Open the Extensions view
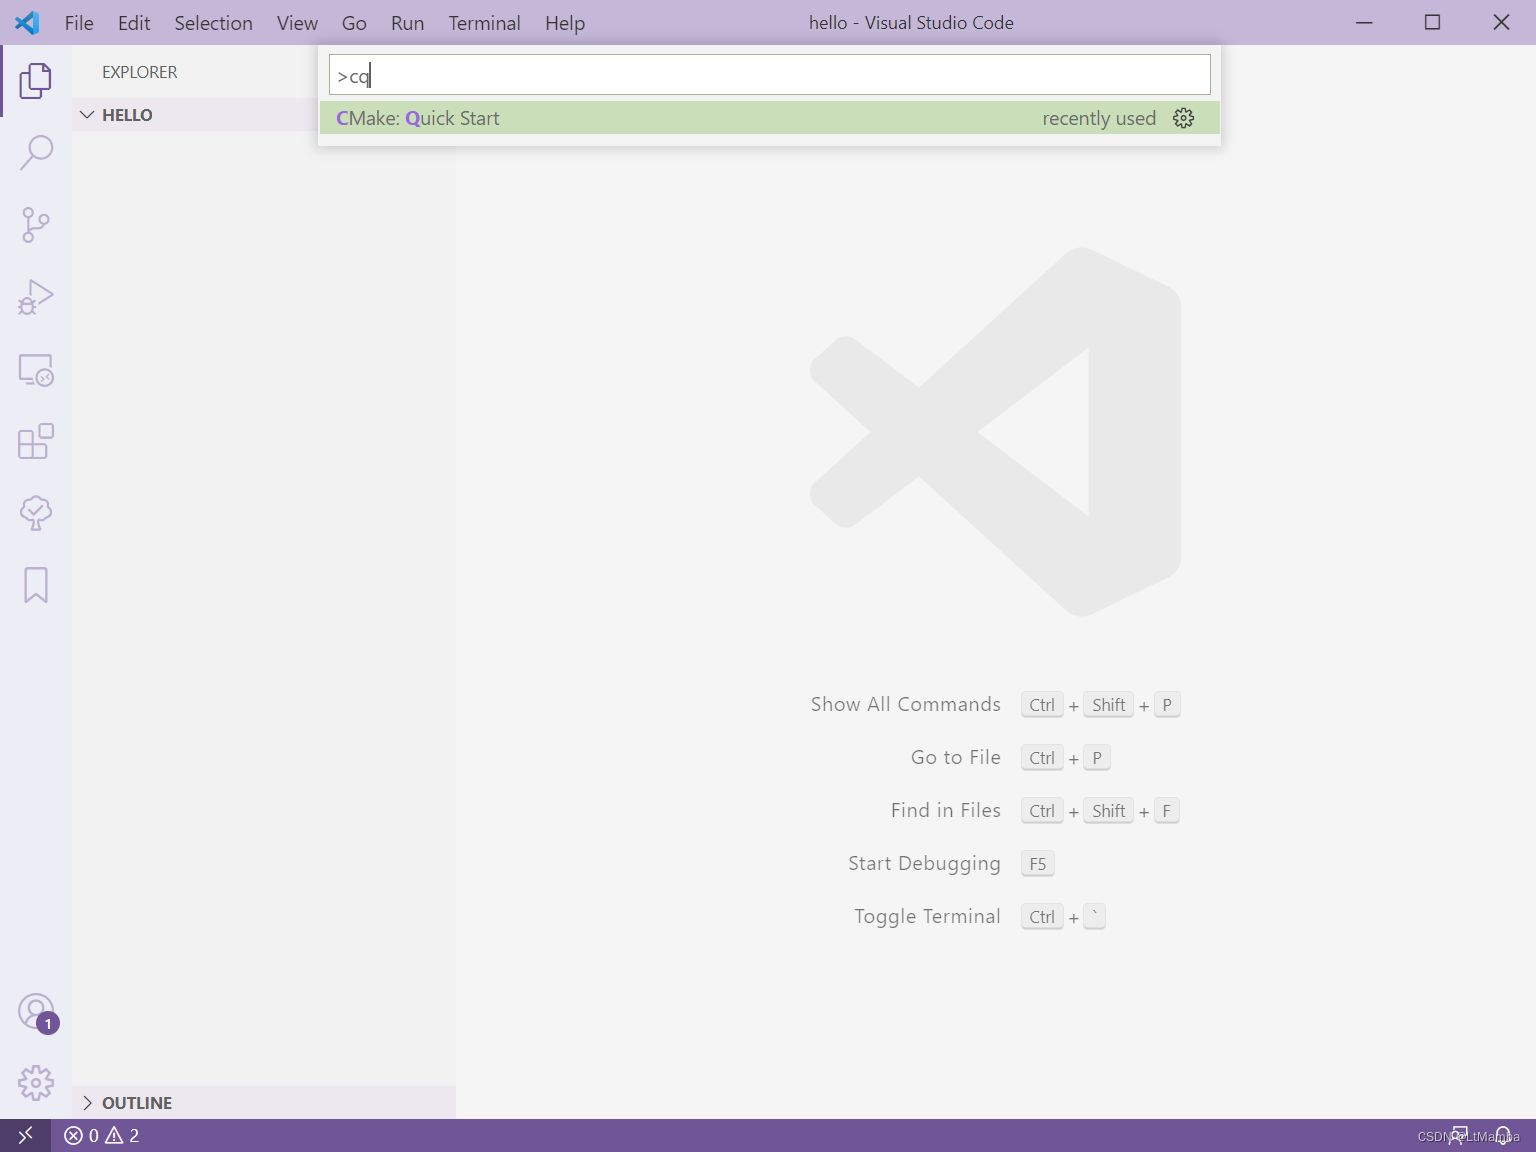 click(36, 441)
